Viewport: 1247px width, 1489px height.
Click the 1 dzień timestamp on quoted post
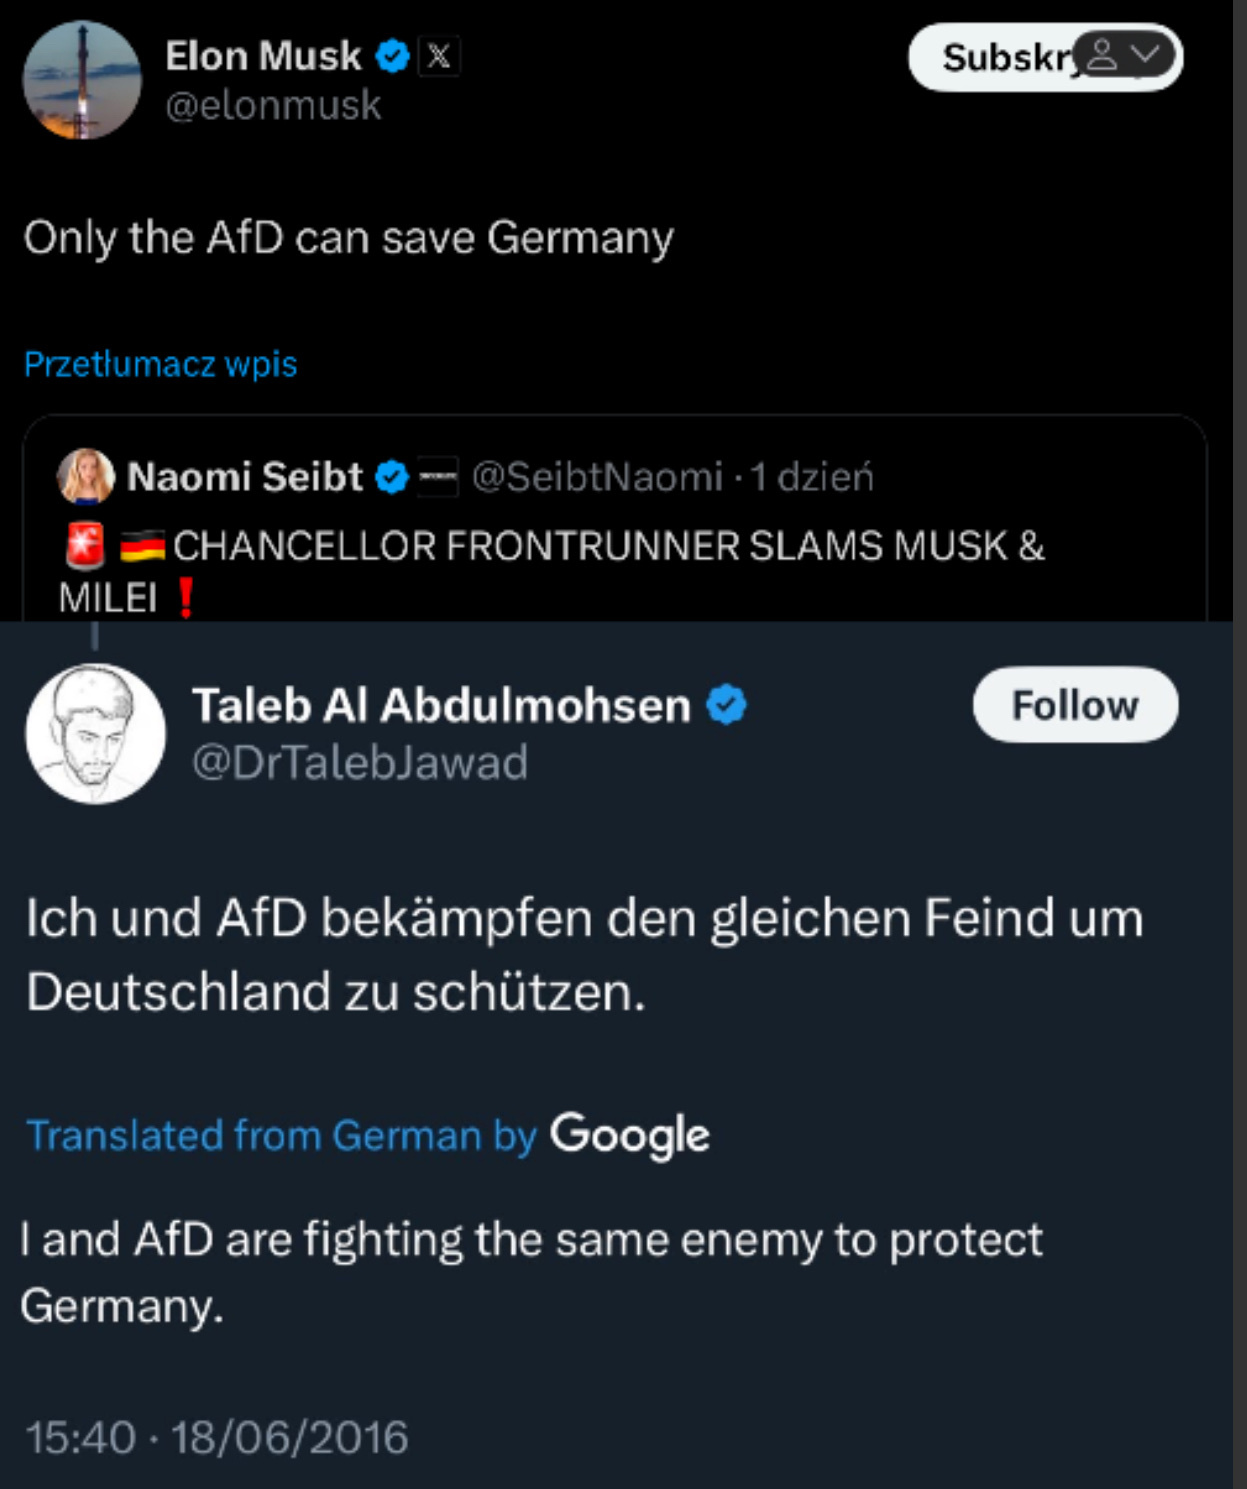pos(812,477)
